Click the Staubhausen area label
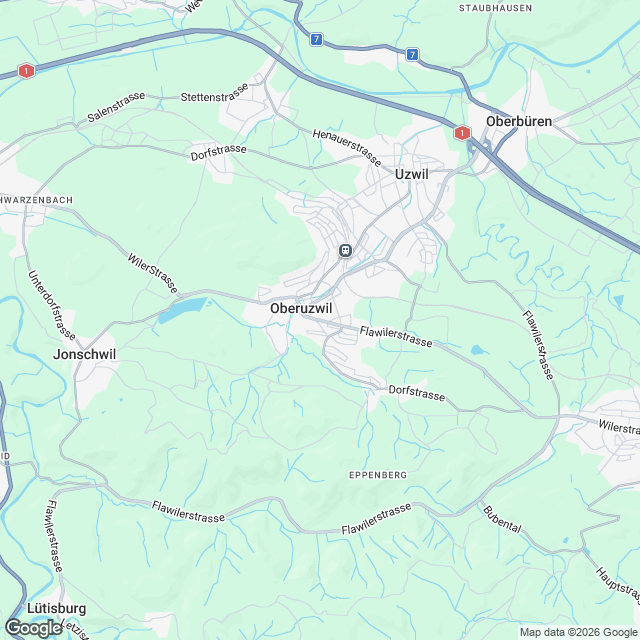This screenshot has width=640, height=640. point(496,8)
